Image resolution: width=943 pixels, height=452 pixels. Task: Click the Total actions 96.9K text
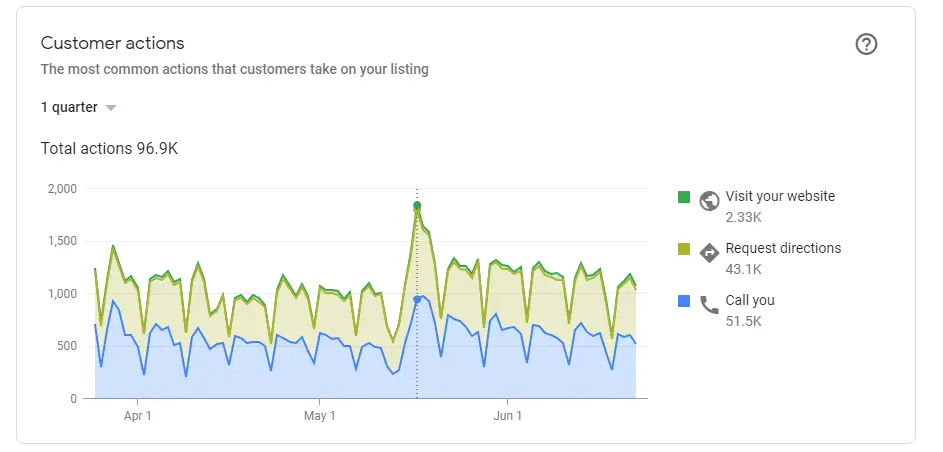point(109,149)
